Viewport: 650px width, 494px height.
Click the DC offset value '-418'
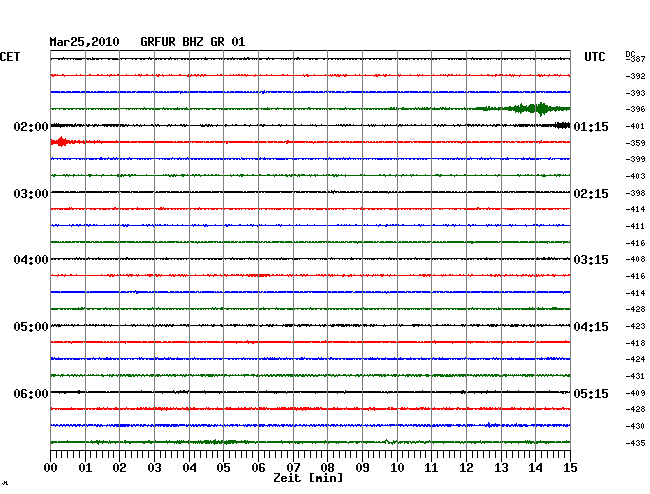click(635, 343)
